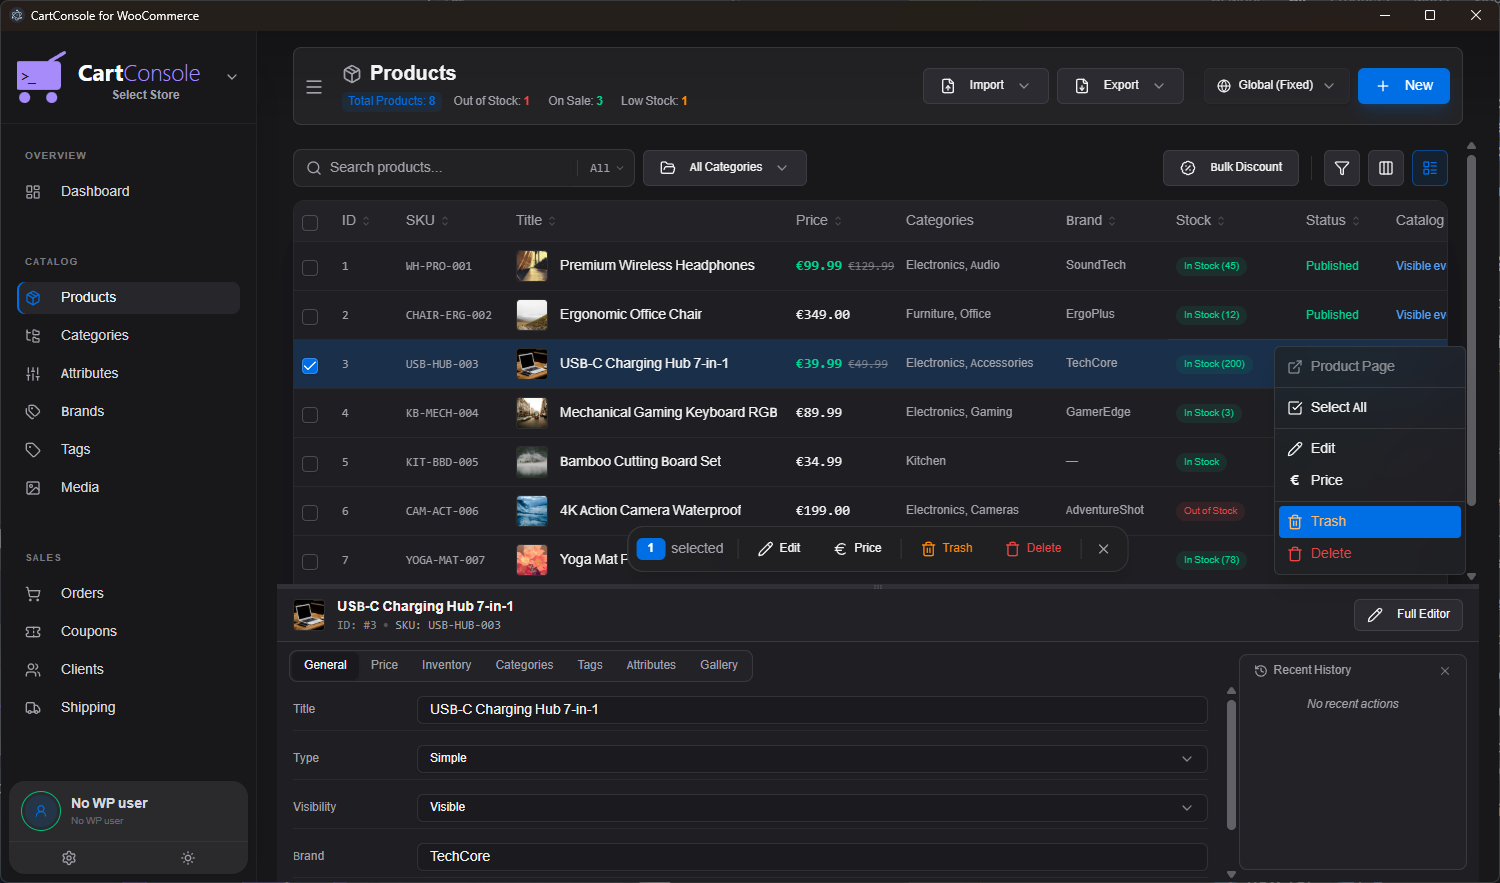Choose Select All in context menu
Viewport: 1500px width, 883px height.
[1369, 407]
